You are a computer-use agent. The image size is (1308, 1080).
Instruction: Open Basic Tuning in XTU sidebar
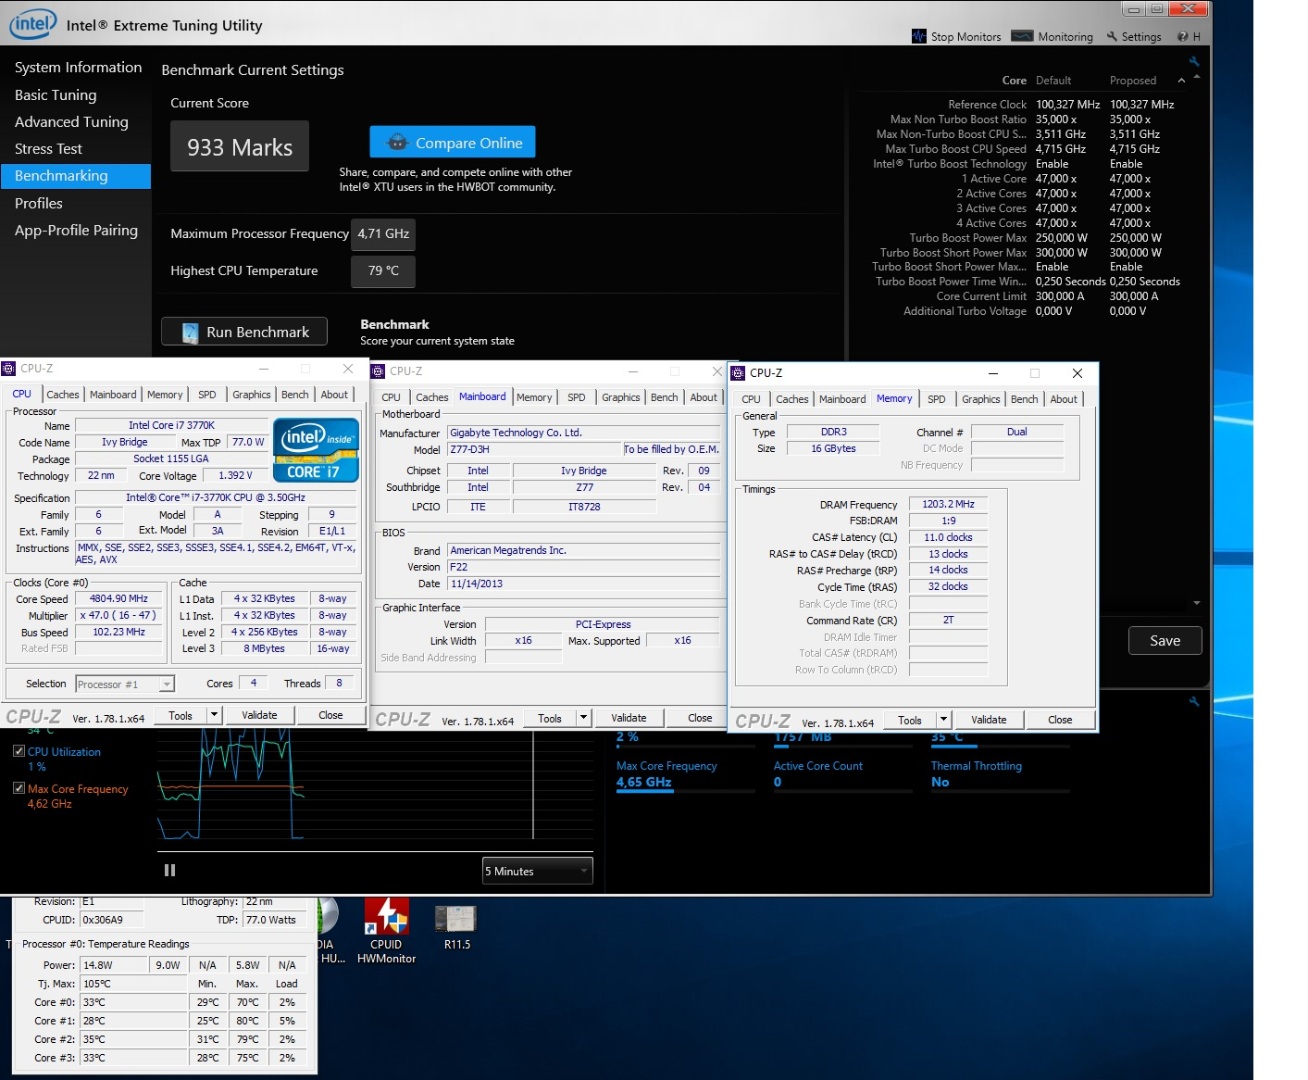[56, 95]
